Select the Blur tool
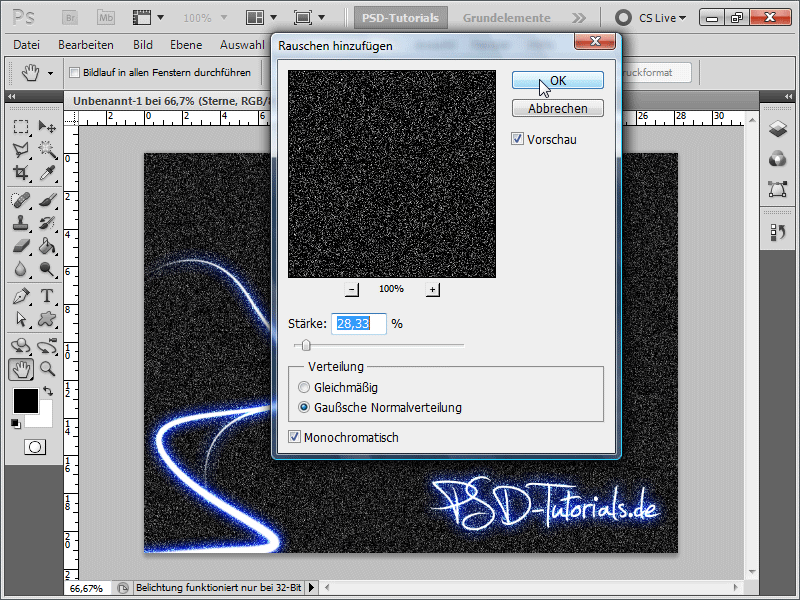The width and height of the screenshot is (800, 600). (20, 269)
